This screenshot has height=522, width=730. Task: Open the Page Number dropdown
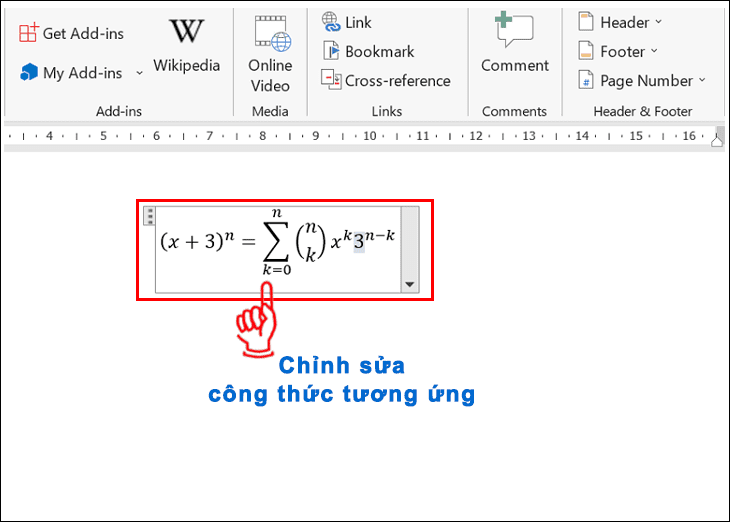pyautogui.click(x=702, y=80)
